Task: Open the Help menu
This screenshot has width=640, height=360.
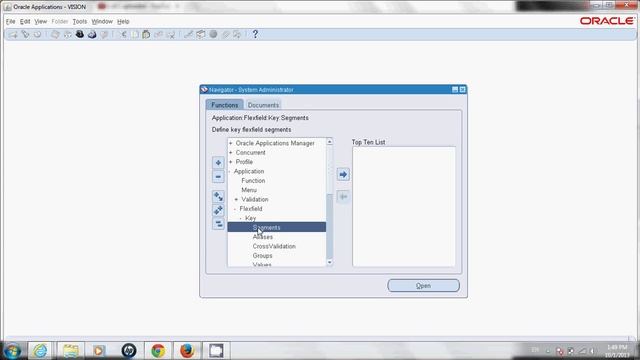Action: (123, 21)
